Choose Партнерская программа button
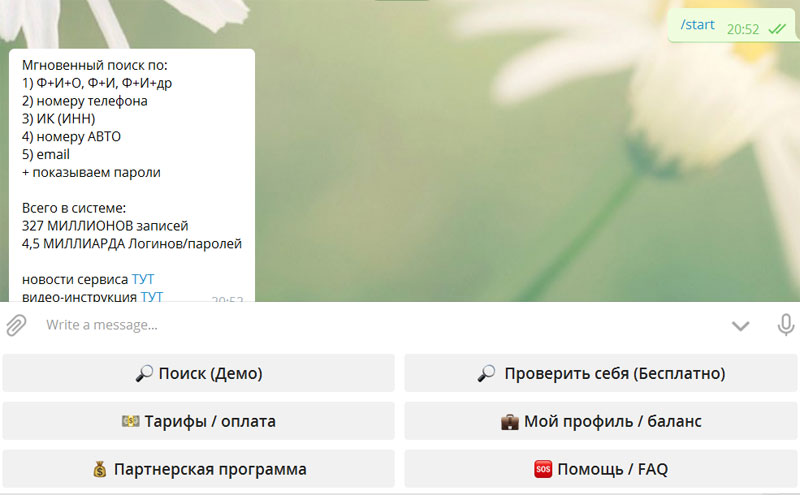 (198, 469)
